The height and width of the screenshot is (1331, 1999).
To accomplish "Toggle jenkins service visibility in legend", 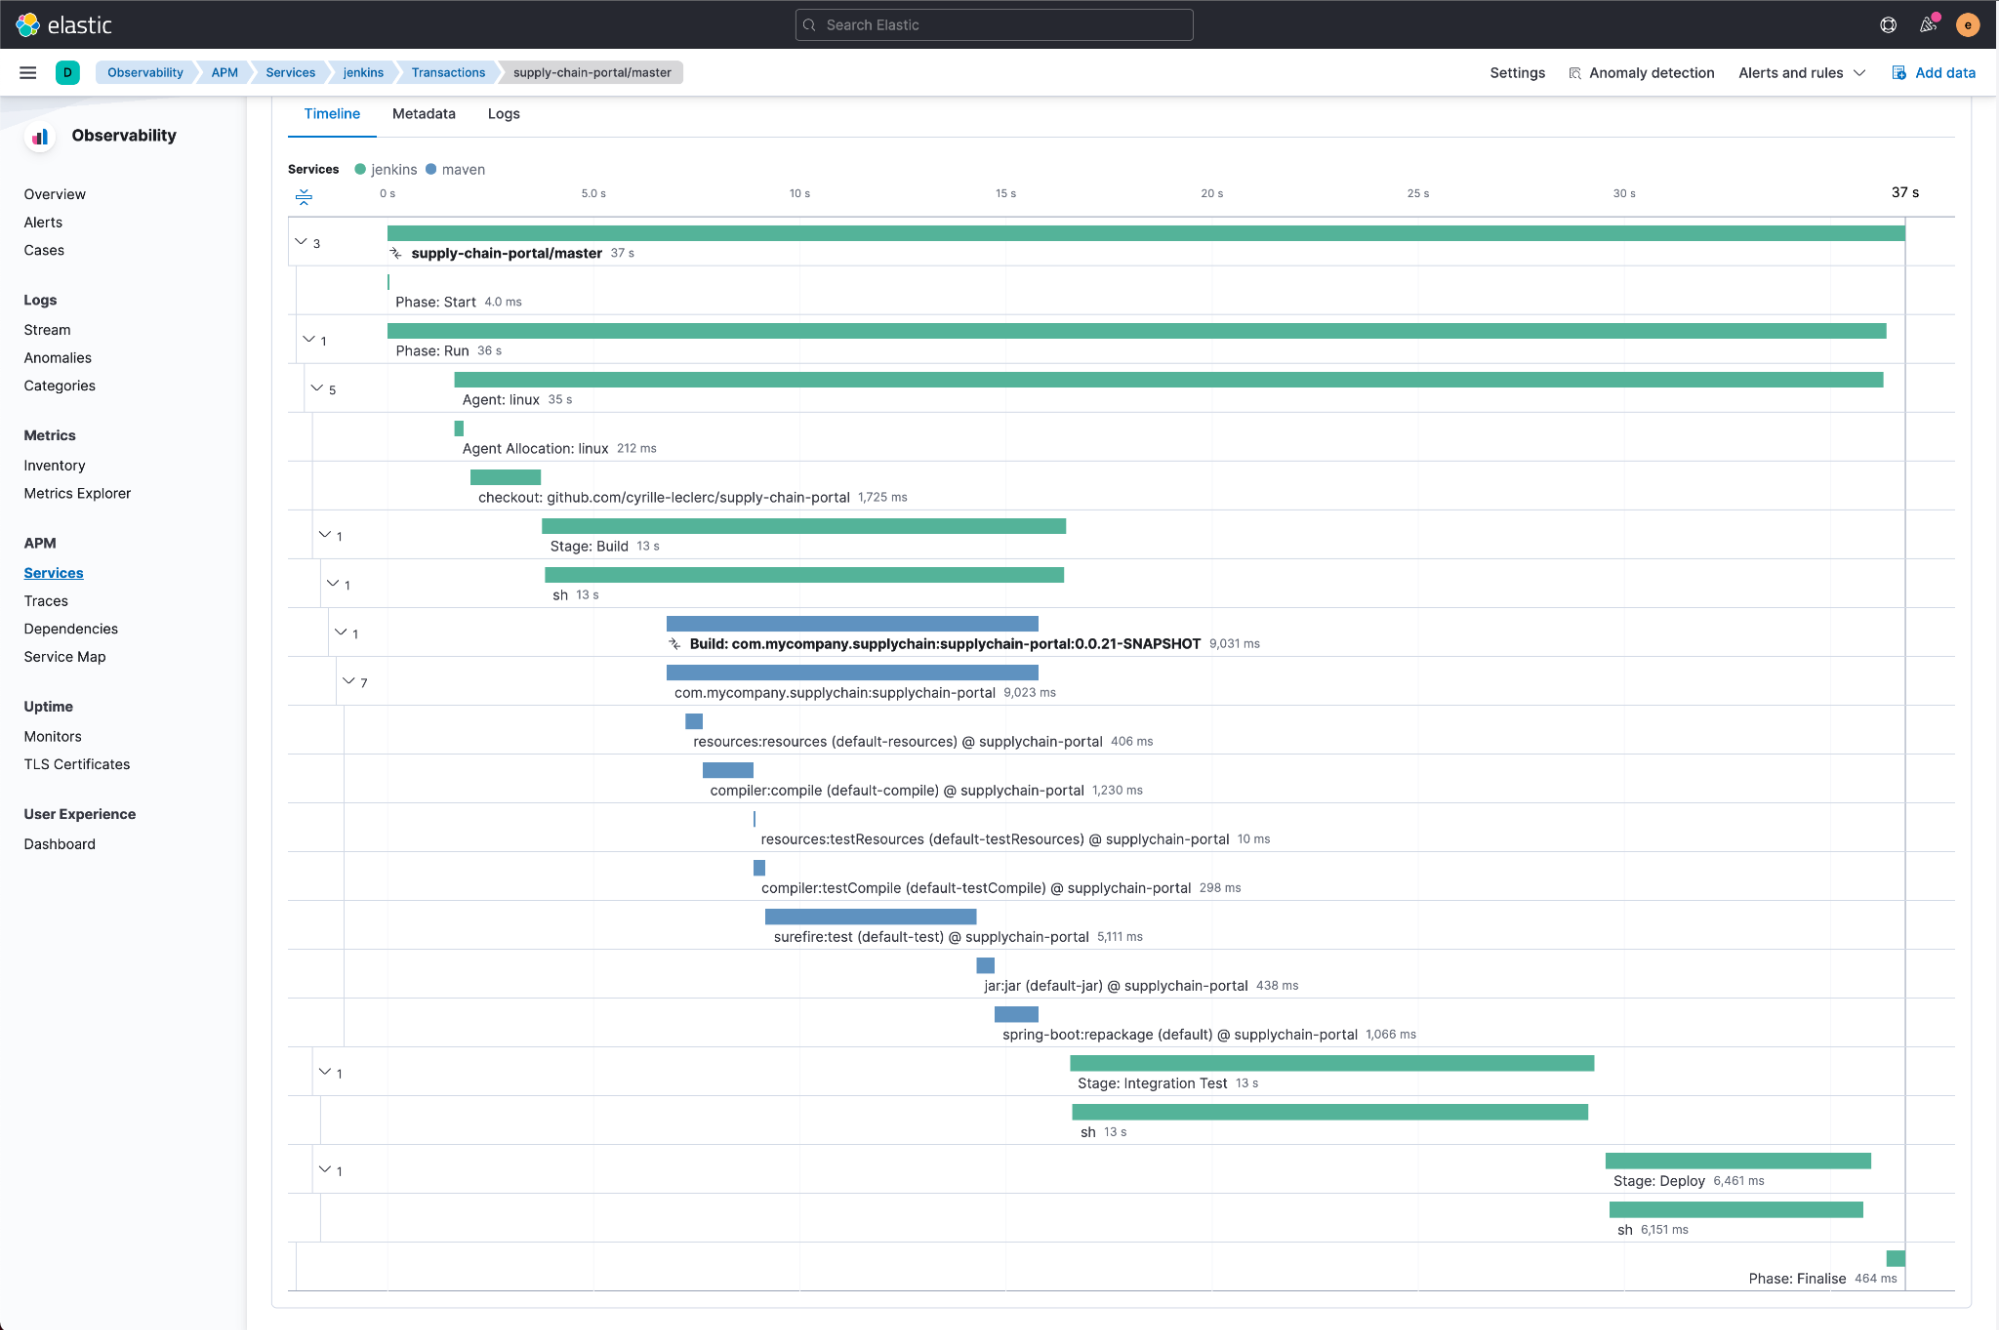I will point(383,168).
